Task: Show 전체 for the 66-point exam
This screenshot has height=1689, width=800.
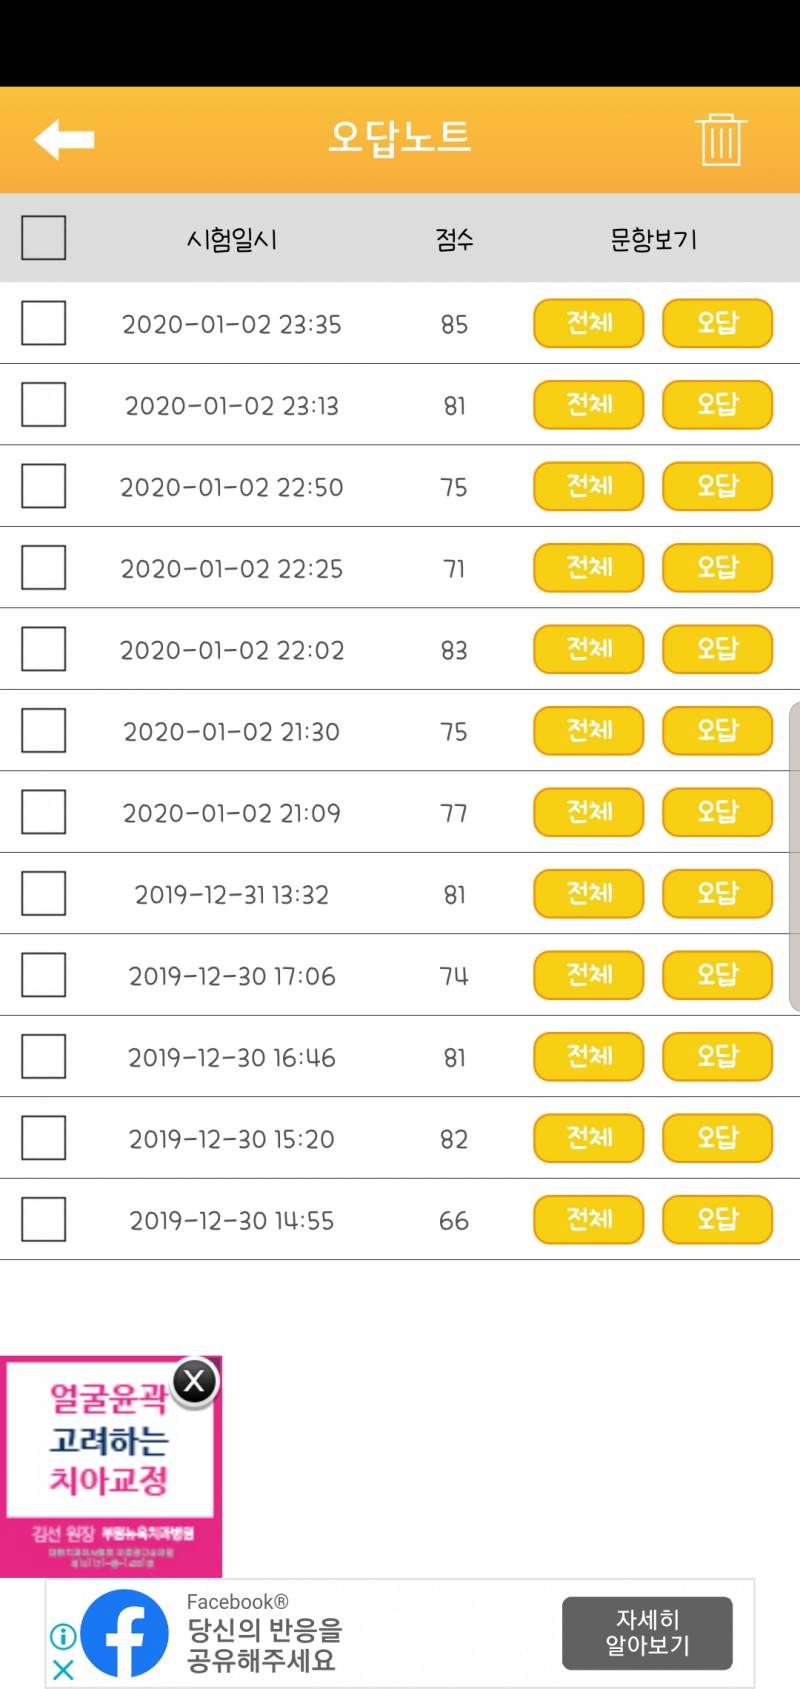Action: pos(588,1219)
